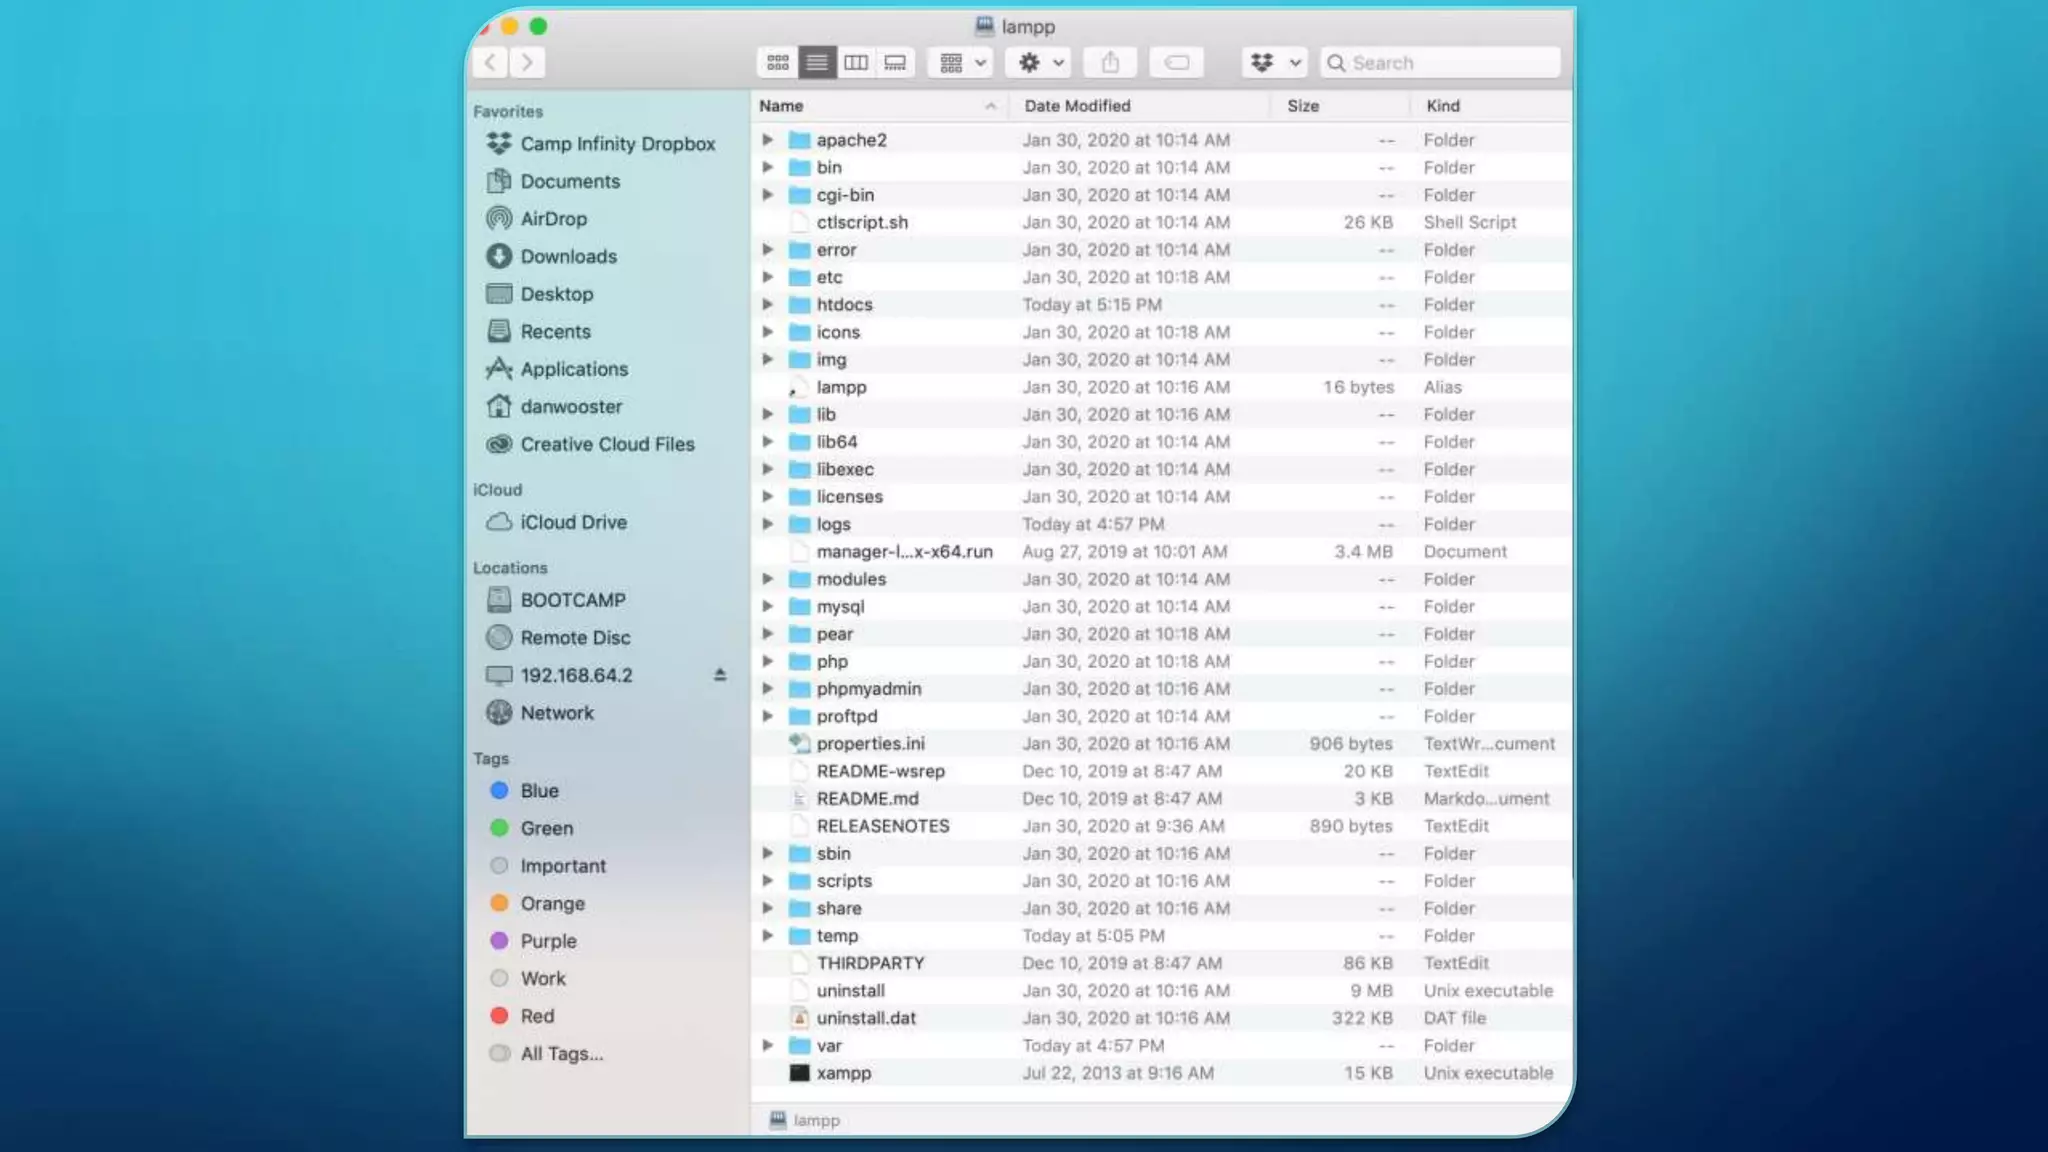Sort by the Date Modified column

tap(1077, 106)
